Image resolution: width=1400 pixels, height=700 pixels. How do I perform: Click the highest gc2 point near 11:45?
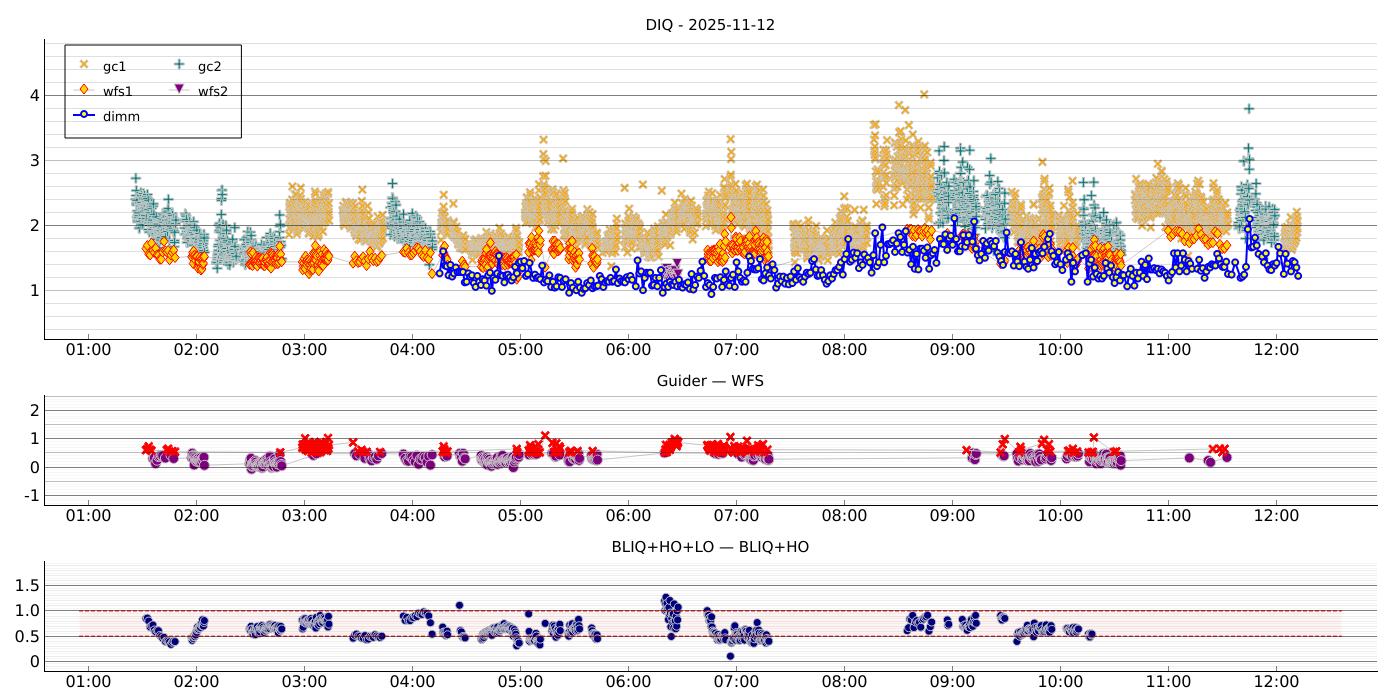coord(1248,109)
